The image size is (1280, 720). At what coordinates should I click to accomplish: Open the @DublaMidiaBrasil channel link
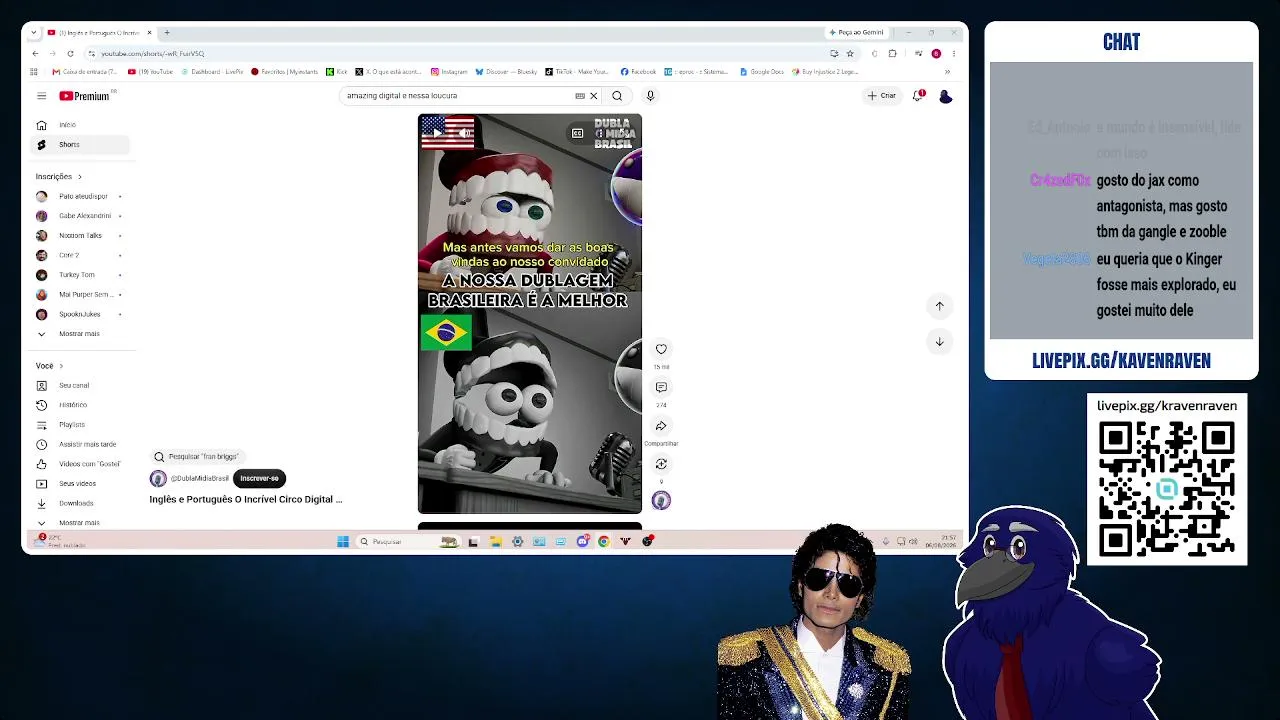[x=199, y=479]
